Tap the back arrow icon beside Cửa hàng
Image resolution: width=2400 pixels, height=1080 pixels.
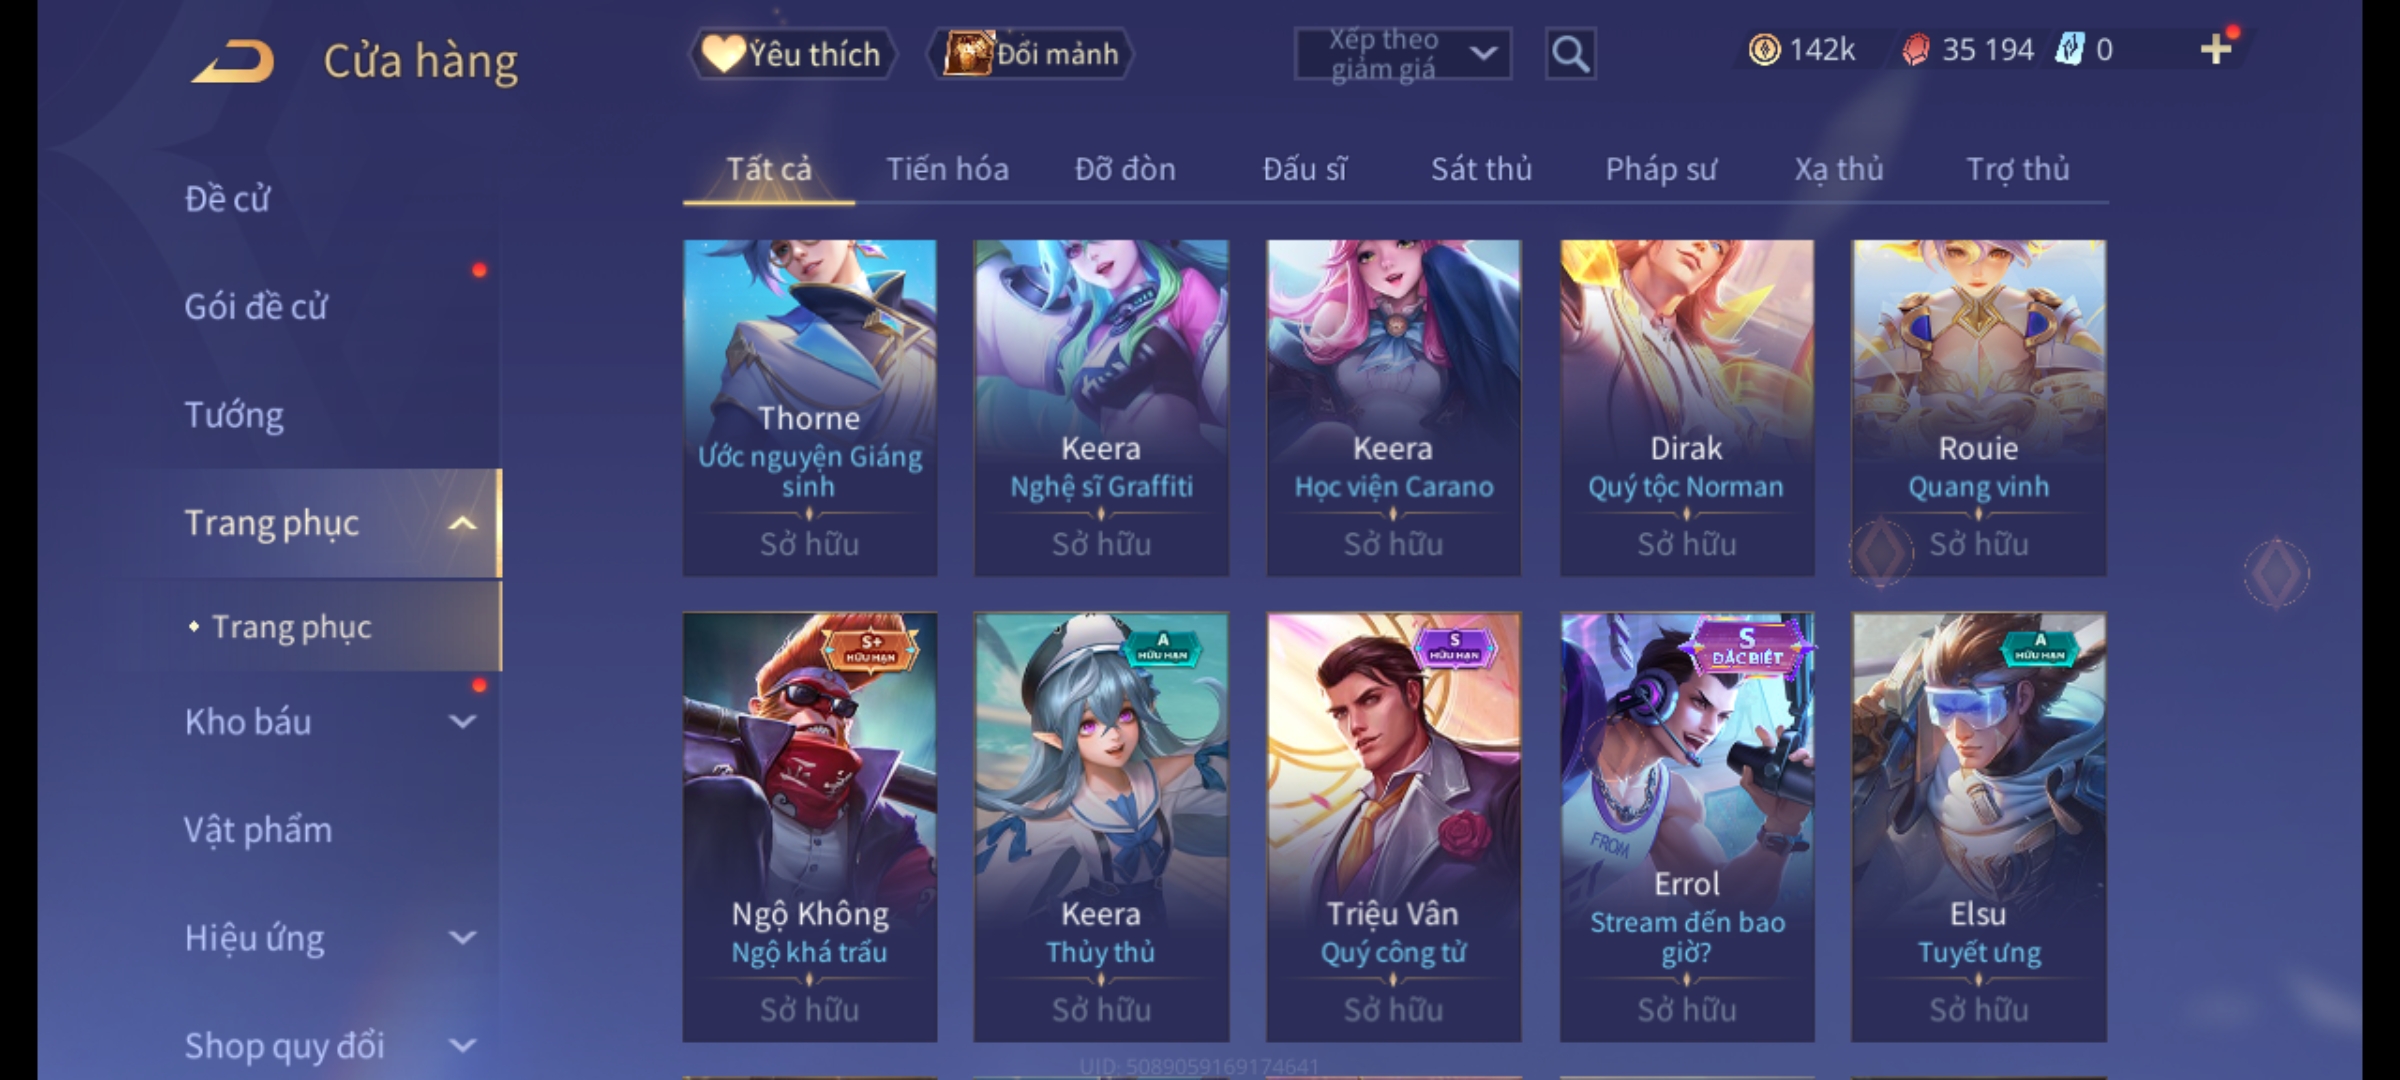tap(233, 61)
